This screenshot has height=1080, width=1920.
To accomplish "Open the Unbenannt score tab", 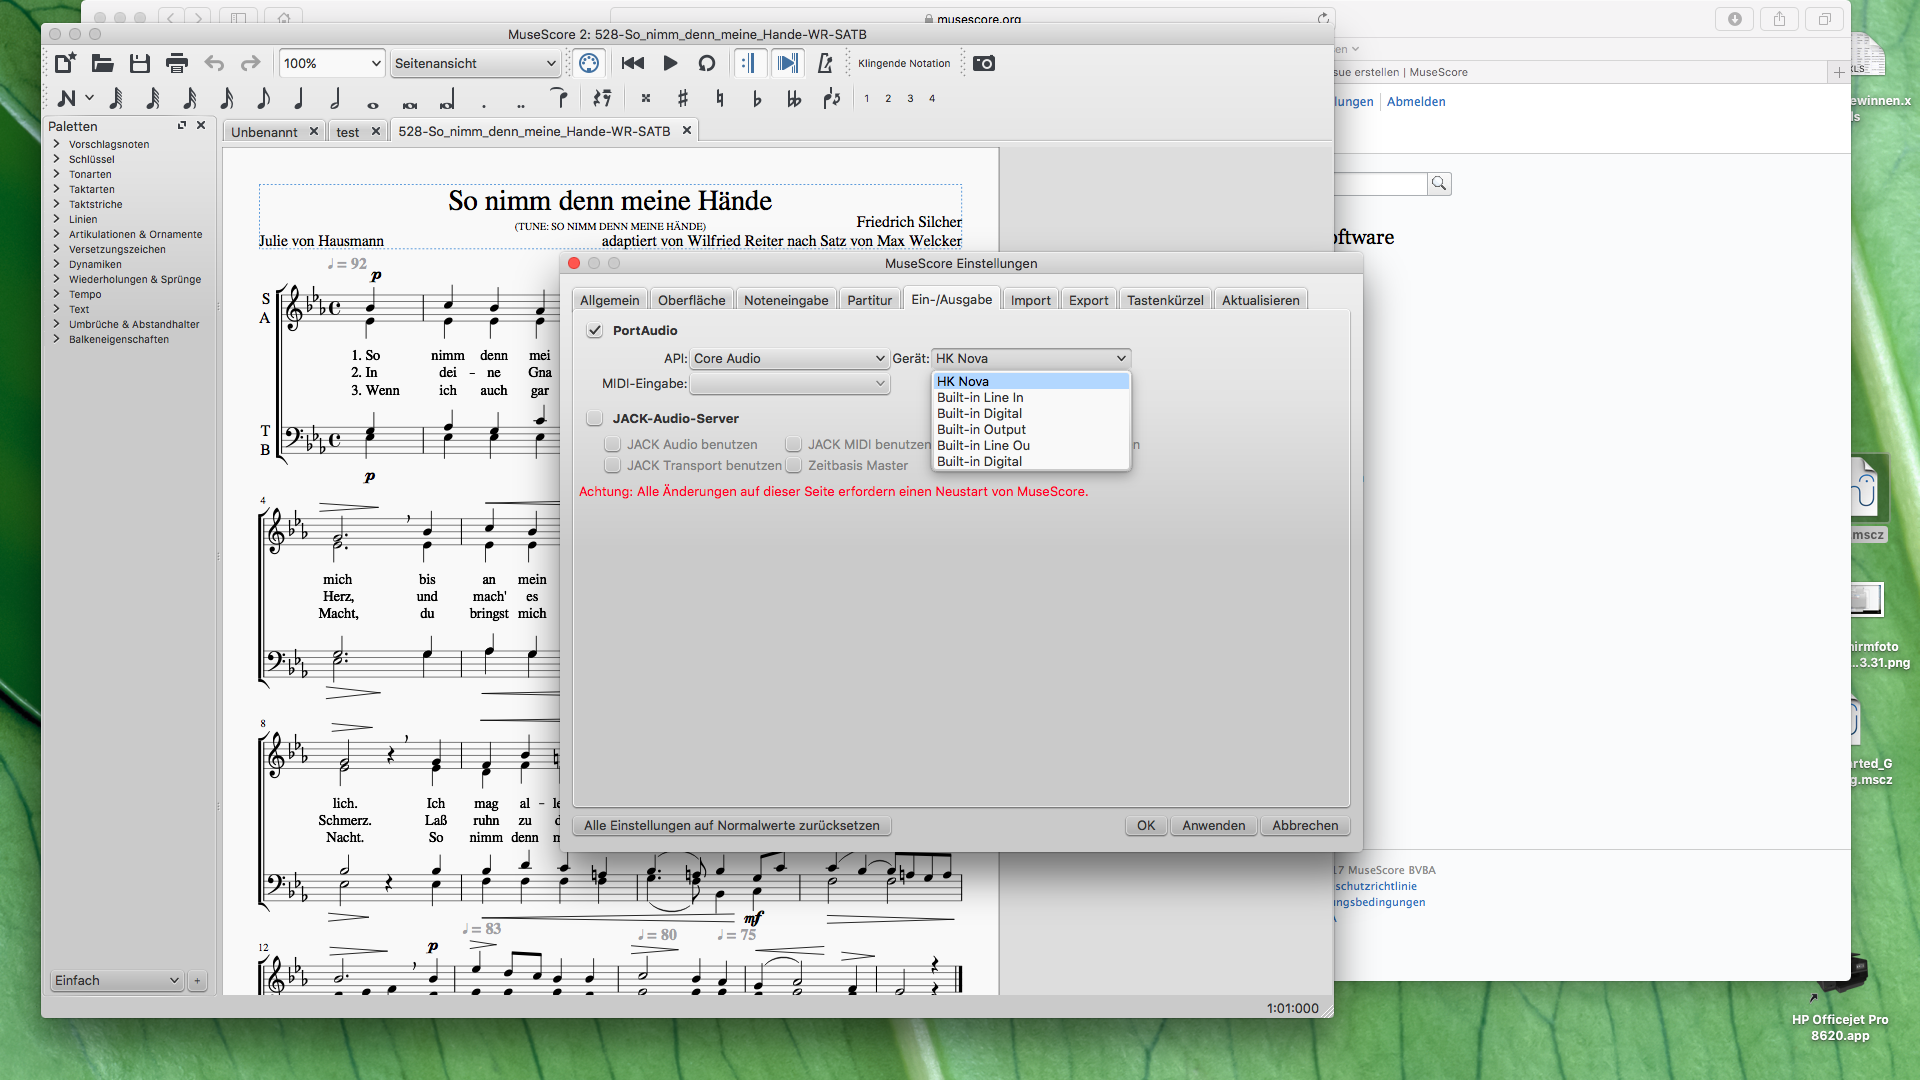I will [x=264, y=132].
